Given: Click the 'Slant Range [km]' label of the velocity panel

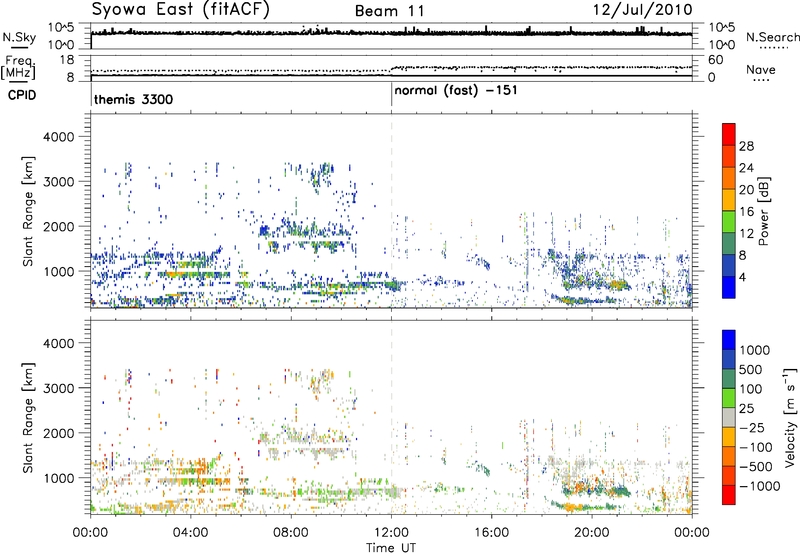Looking at the screenshot, I should coord(28,417).
